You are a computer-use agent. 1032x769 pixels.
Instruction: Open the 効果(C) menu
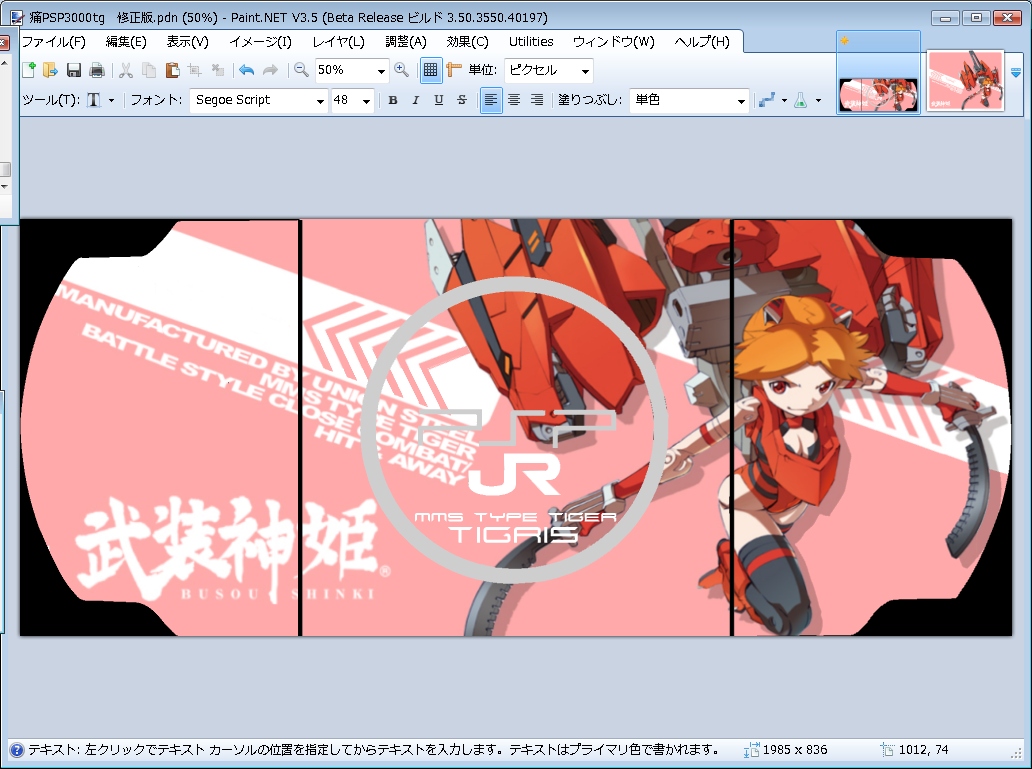coord(467,41)
